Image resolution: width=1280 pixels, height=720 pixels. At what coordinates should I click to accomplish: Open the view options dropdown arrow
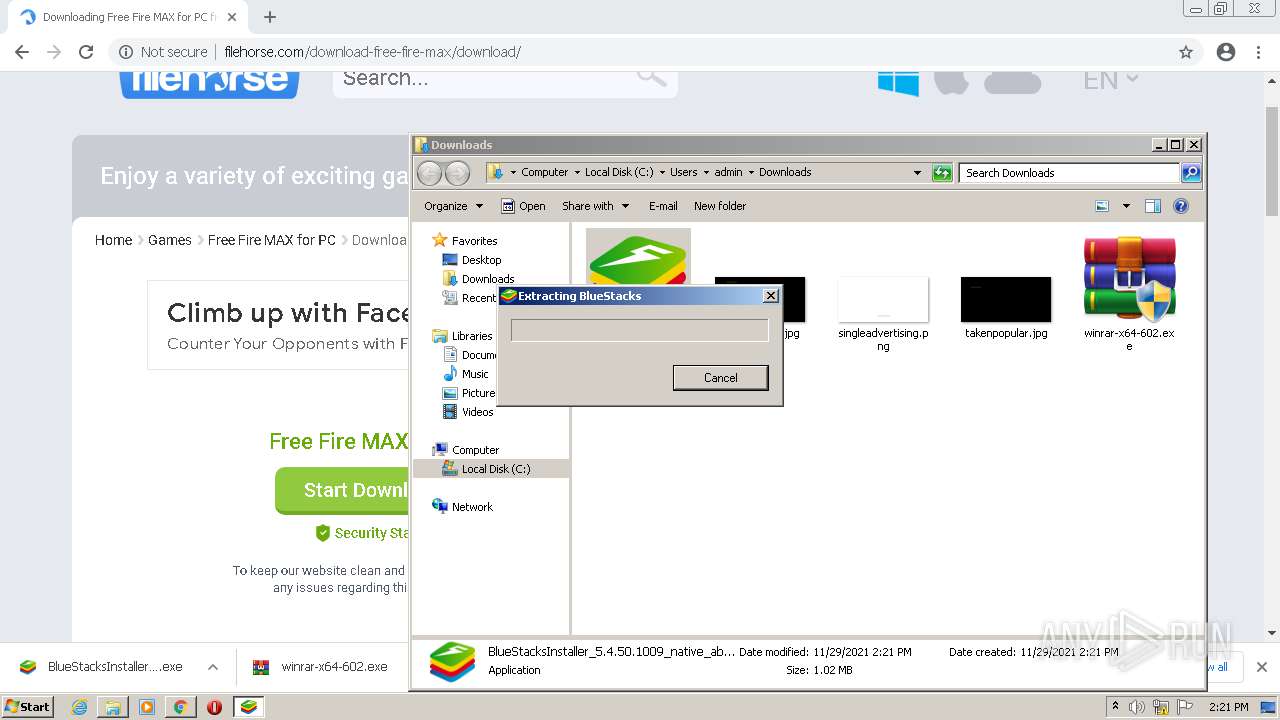[1126, 206]
